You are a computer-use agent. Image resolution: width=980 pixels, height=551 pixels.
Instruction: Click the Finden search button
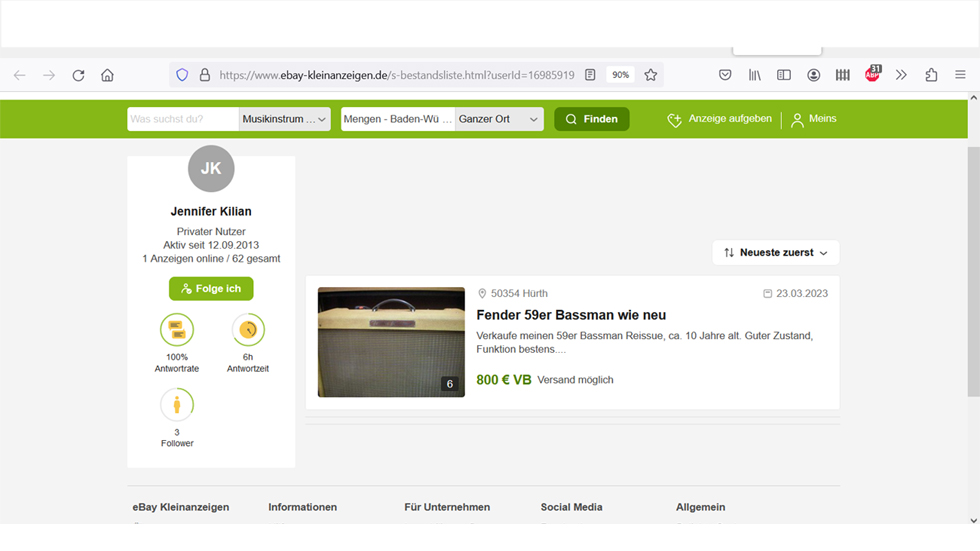coord(591,119)
